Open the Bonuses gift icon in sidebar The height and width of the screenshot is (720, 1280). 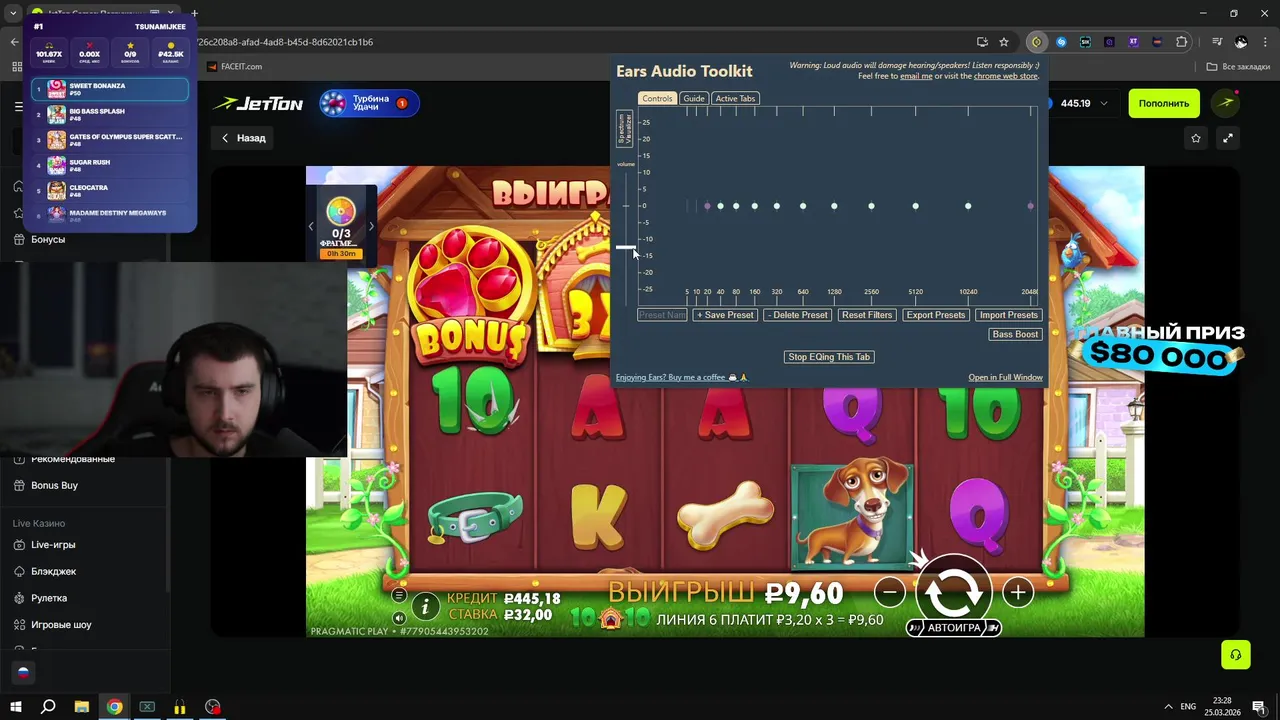[18, 239]
